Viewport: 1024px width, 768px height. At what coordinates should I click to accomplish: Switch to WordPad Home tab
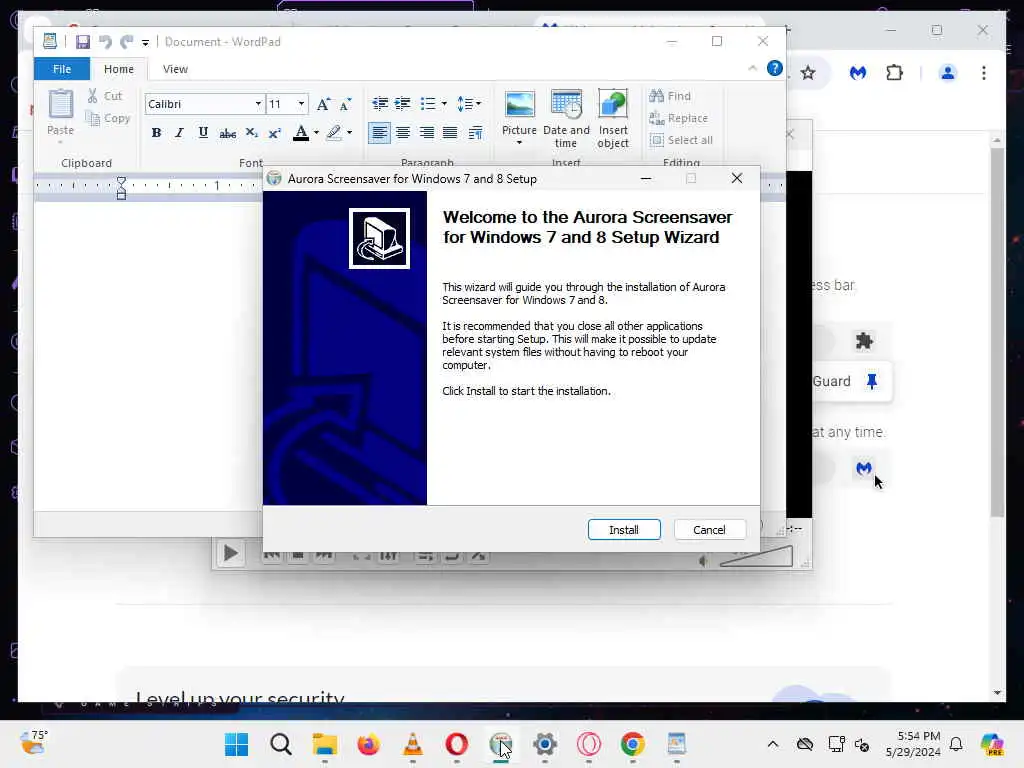point(119,69)
